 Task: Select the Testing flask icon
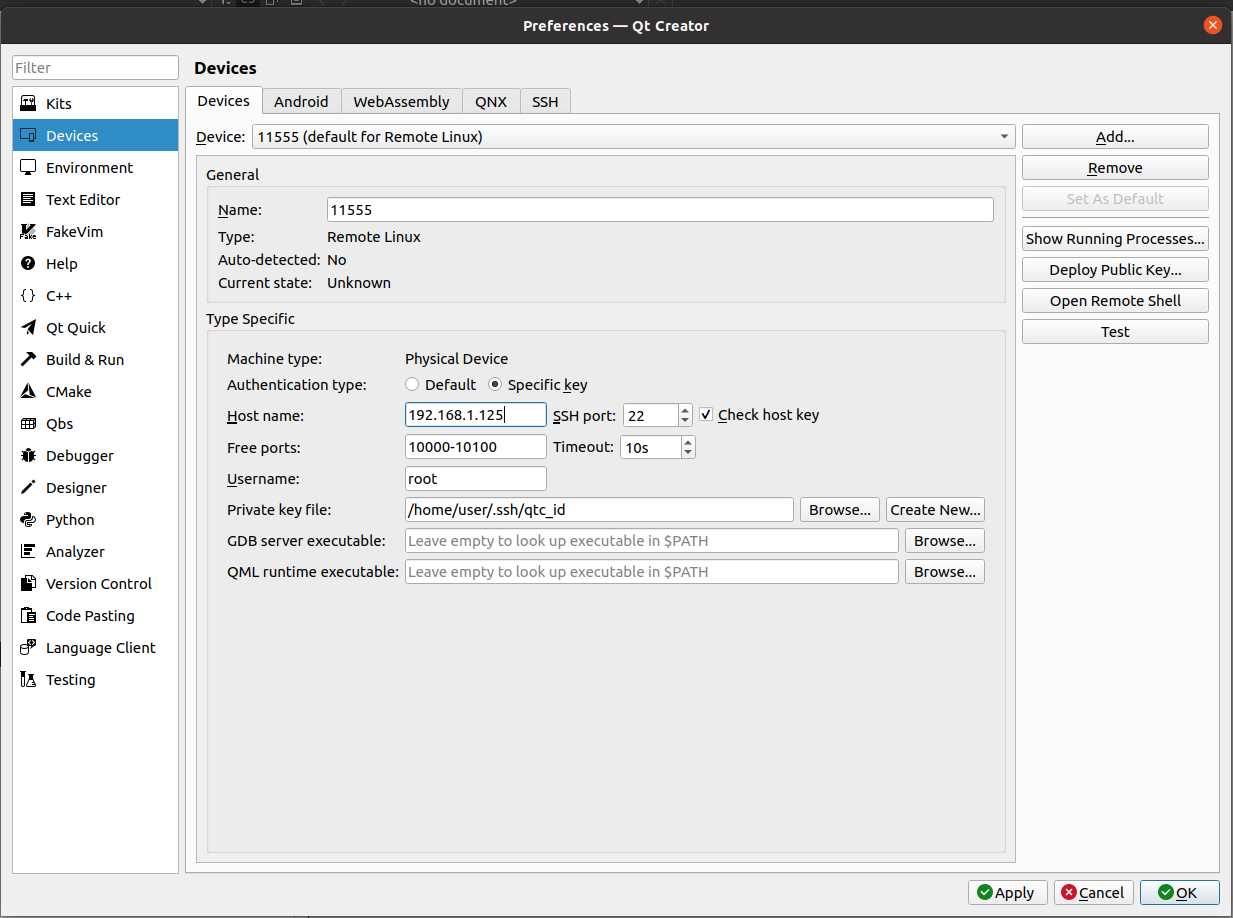click(28, 680)
